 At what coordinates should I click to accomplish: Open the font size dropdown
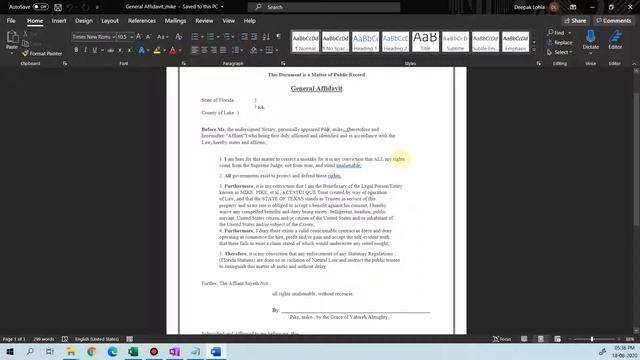pyautogui.click(x=131, y=37)
